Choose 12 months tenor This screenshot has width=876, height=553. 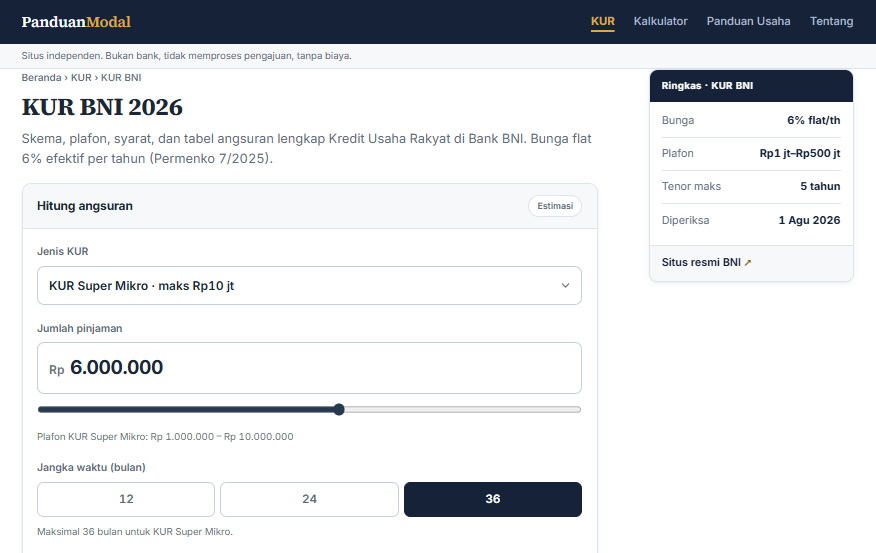pos(126,499)
